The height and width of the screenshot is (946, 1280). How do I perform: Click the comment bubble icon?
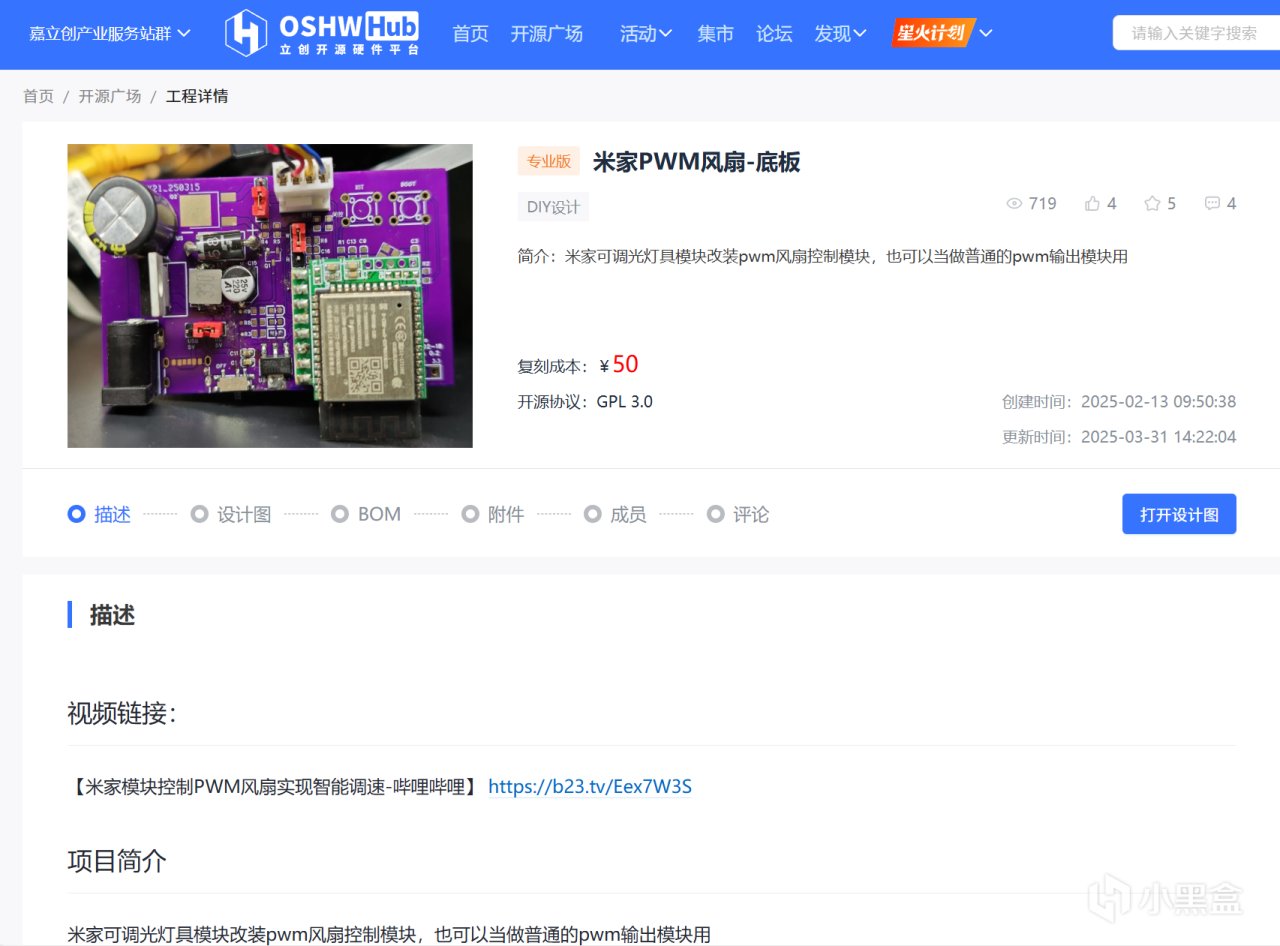pyautogui.click(x=1212, y=204)
